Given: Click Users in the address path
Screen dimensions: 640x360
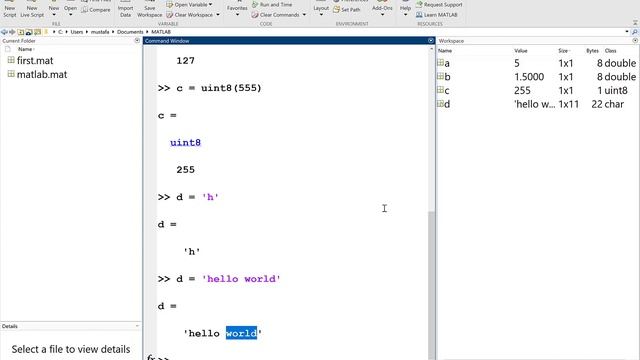Looking at the screenshot, I should pos(77,32).
